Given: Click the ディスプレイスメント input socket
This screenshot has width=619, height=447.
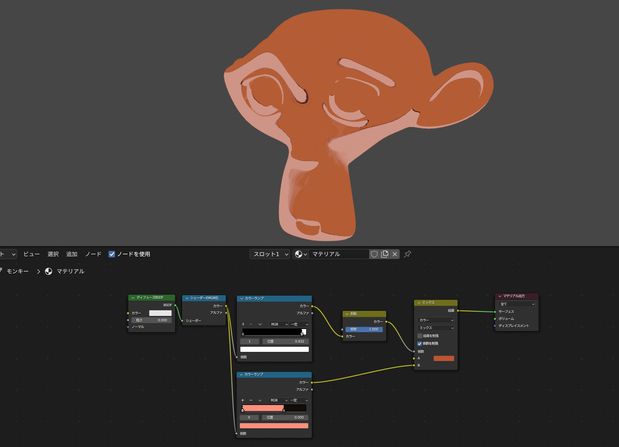Looking at the screenshot, I should [x=495, y=326].
